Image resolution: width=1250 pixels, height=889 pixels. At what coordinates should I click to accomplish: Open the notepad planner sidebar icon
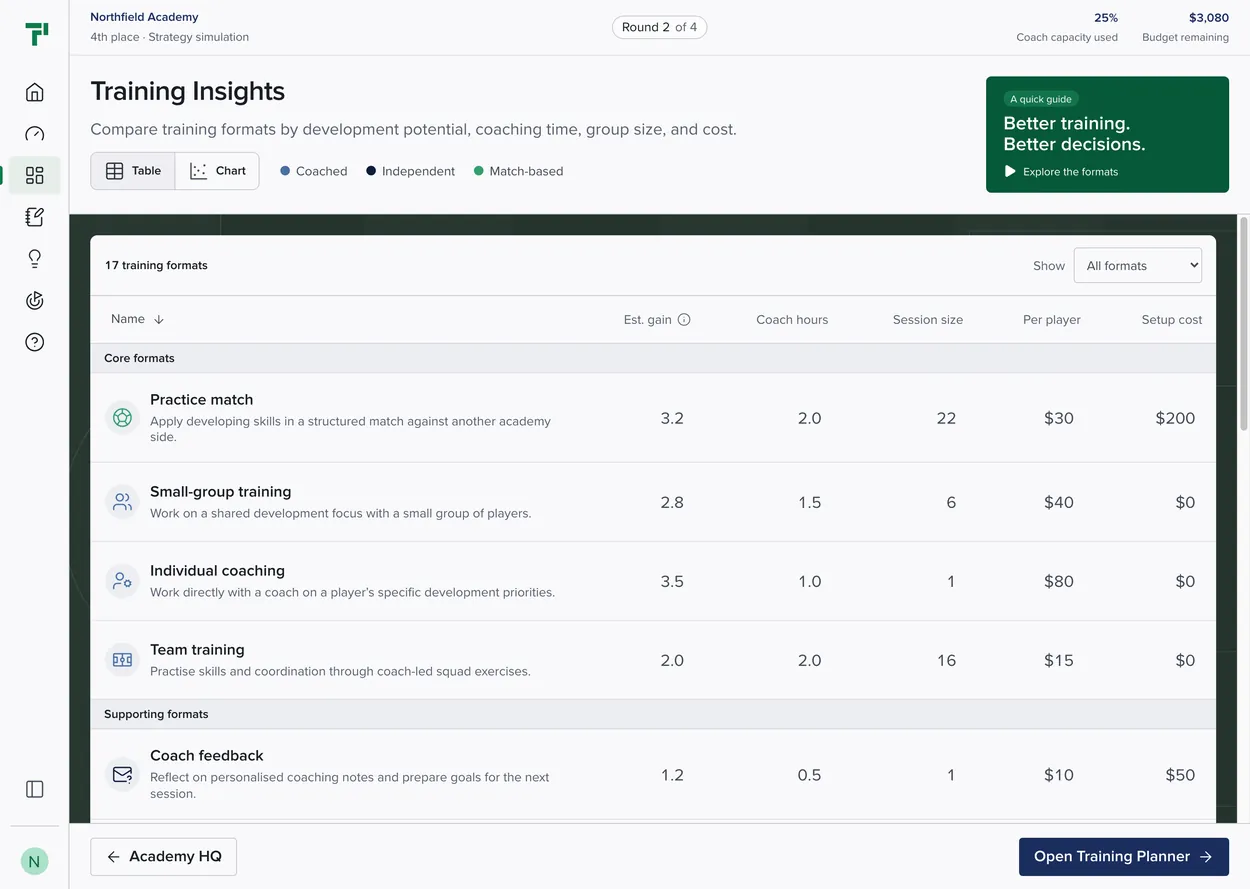[35, 217]
